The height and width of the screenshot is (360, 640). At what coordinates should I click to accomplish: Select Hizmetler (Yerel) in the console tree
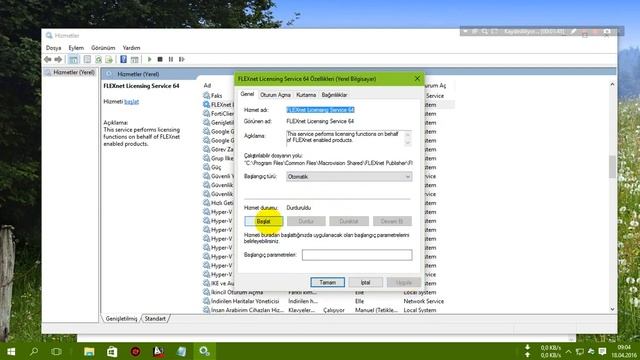point(74,72)
